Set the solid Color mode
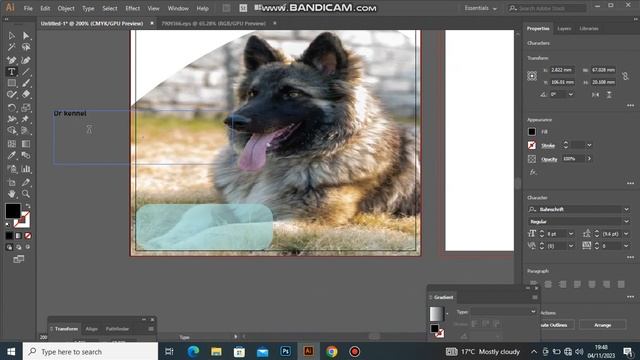Image resolution: width=640 pixels, height=360 pixels. 9,236
